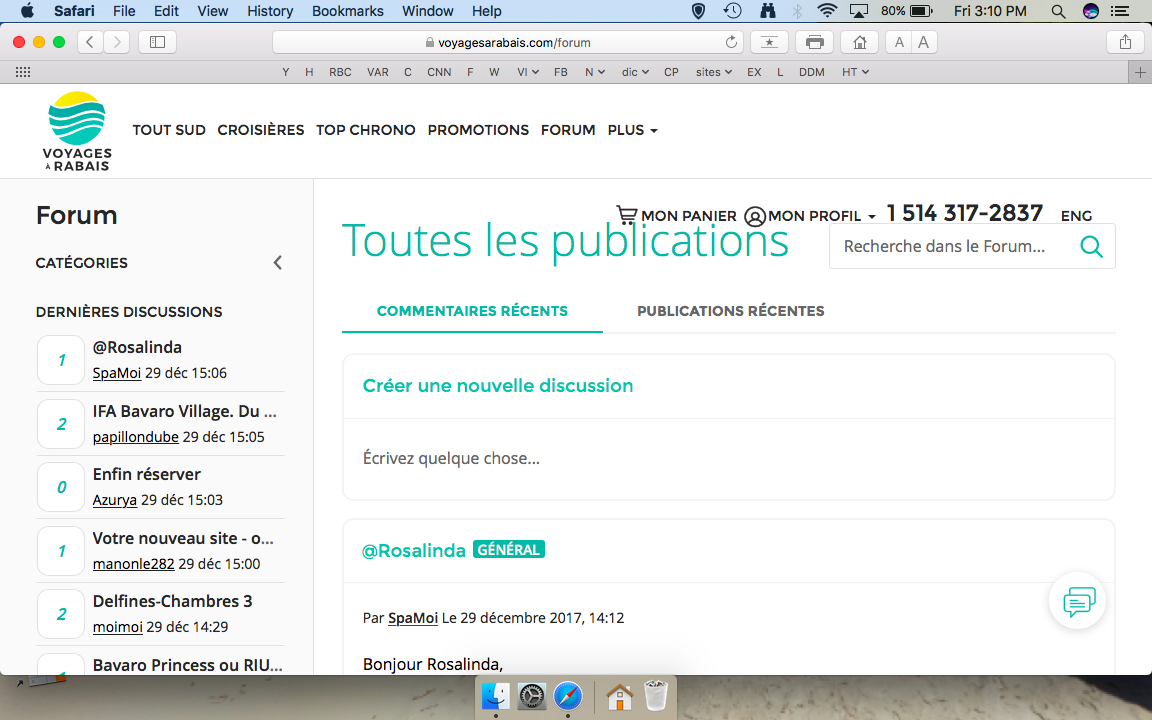
Task: Open the History menu
Action: (x=270, y=11)
